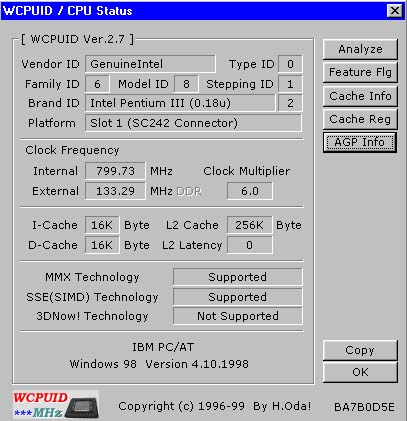407x421 pixels.
Task: Click the Analyze button
Action: tap(360, 49)
